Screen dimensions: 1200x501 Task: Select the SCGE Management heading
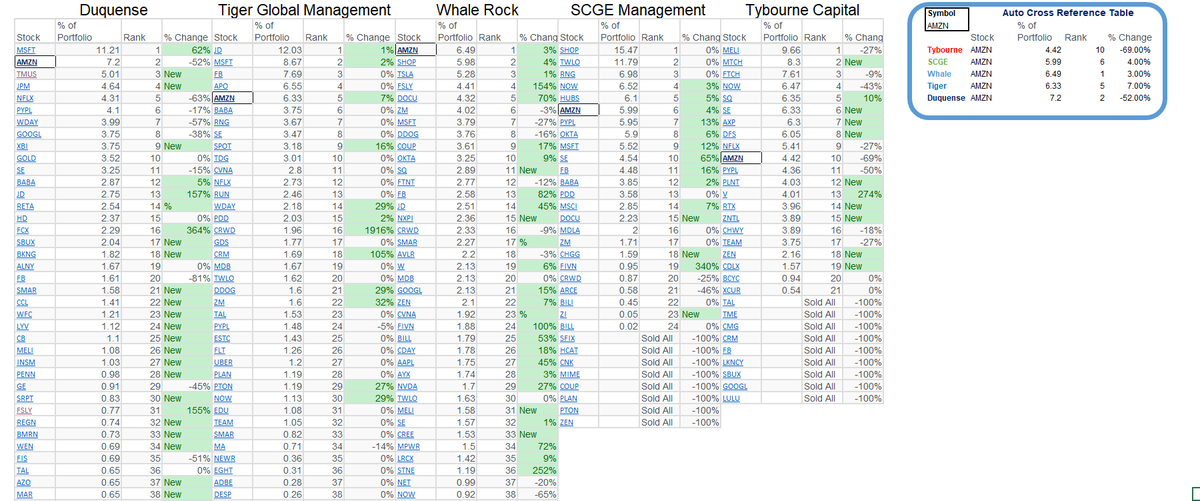[x=637, y=11]
